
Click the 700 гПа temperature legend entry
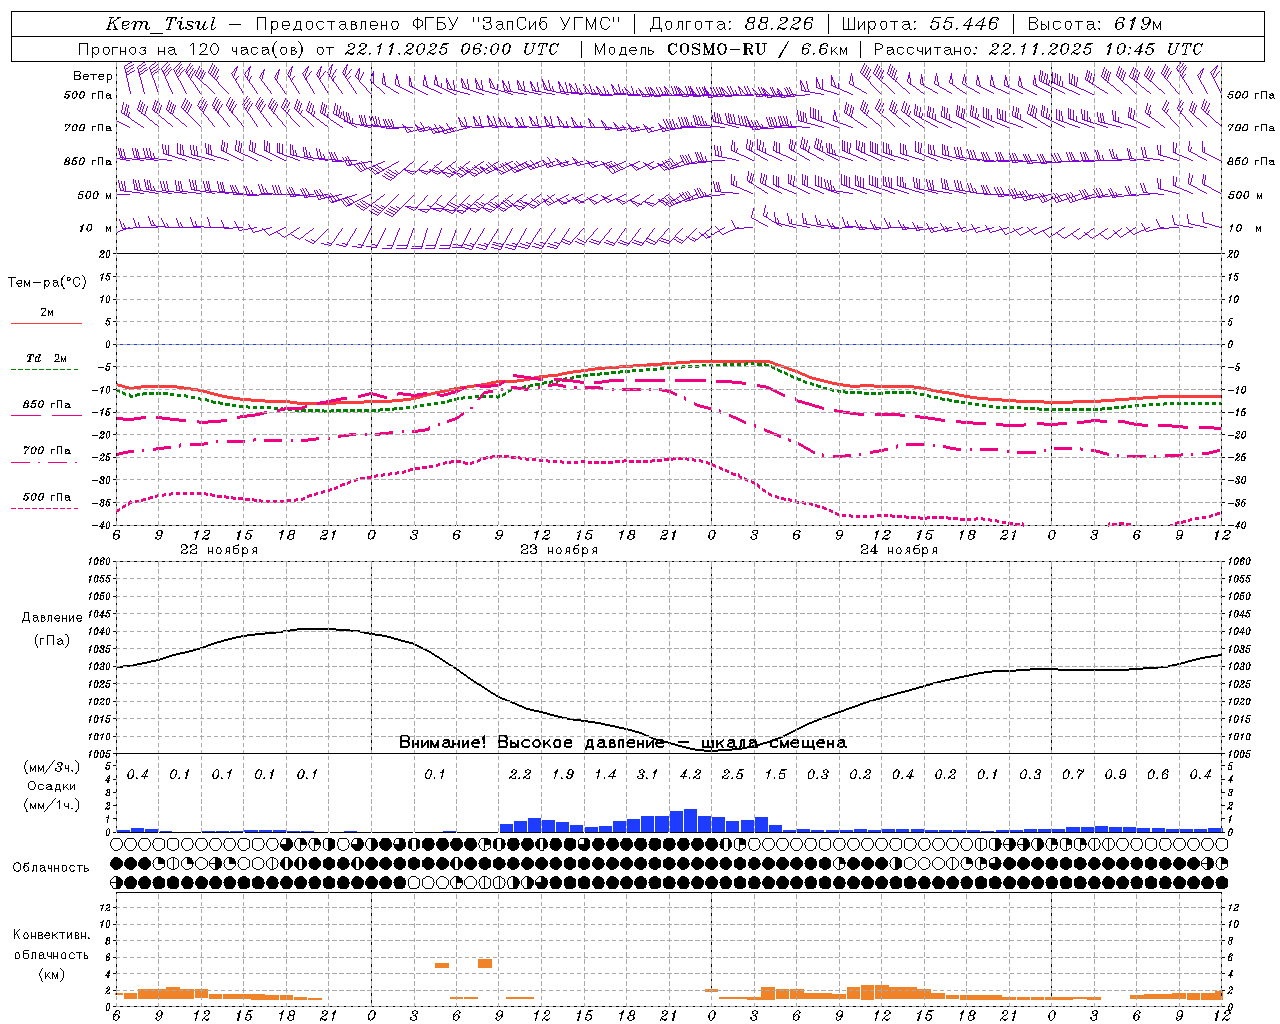click(x=47, y=451)
